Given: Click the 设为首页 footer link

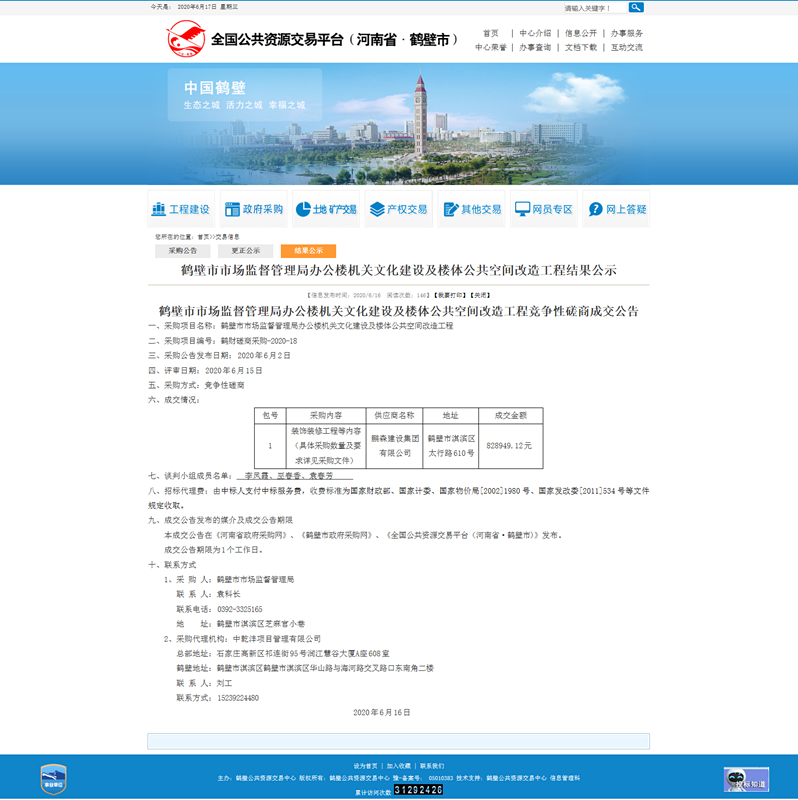Looking at the screenshot, I should pos(365,766).
